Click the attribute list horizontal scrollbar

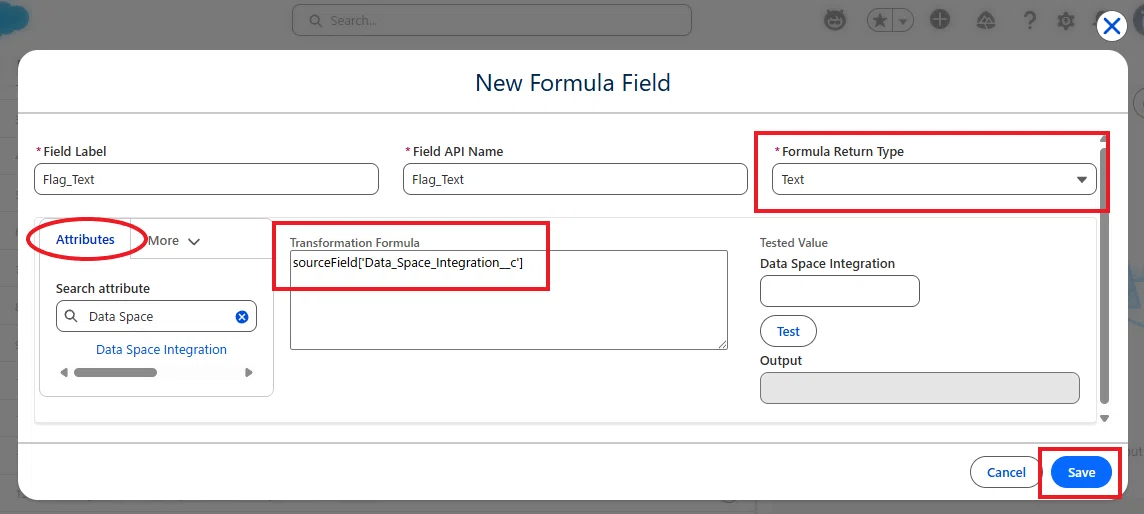click(115, 372)
